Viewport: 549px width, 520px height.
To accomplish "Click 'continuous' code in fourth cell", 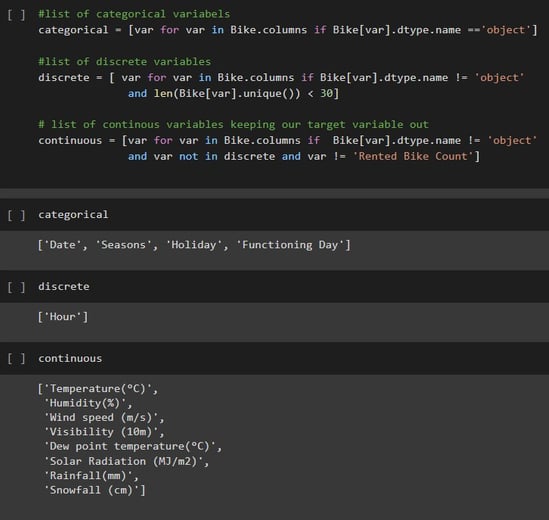I will point(70,359).
